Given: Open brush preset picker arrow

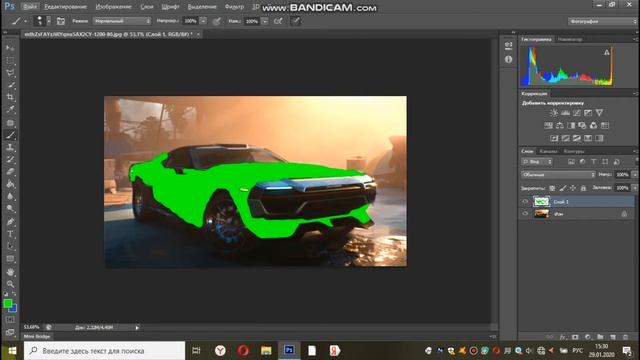Looking at the screenshot, I should [x=49, y=21].
